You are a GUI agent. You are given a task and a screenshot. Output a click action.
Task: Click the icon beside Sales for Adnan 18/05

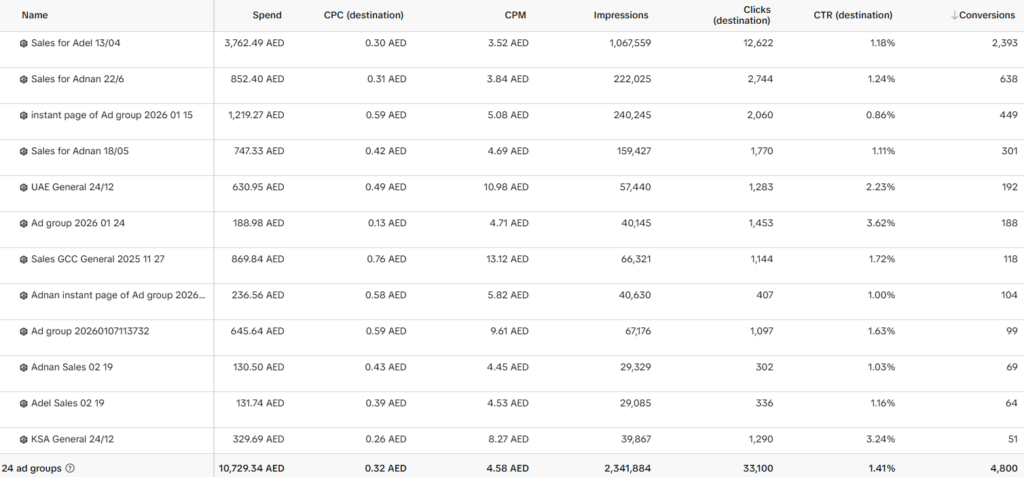click(24, 151)
